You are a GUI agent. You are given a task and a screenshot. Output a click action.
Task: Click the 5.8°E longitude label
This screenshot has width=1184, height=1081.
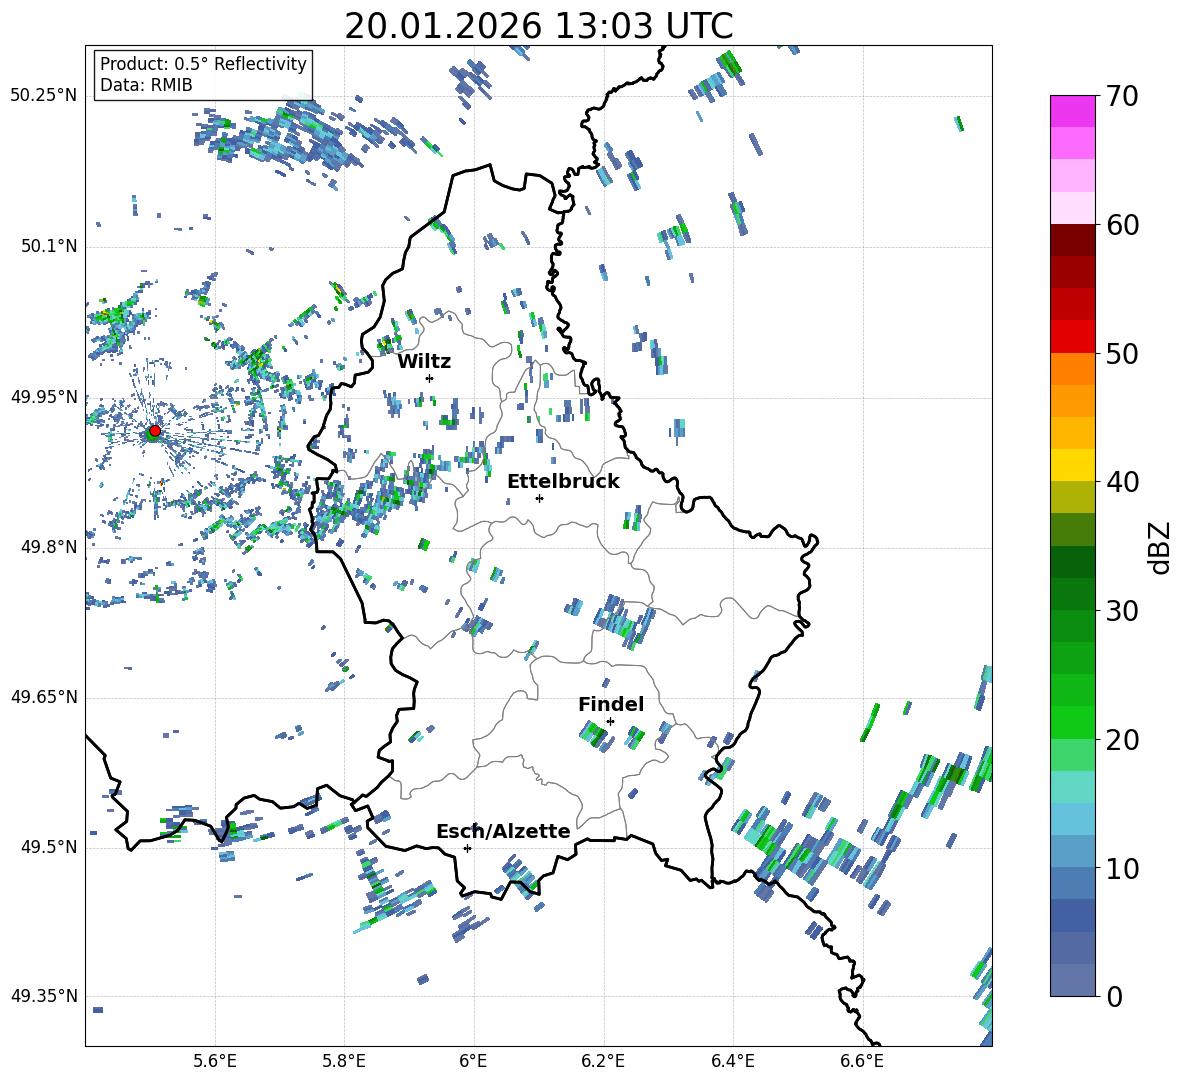pos(344,1061)
